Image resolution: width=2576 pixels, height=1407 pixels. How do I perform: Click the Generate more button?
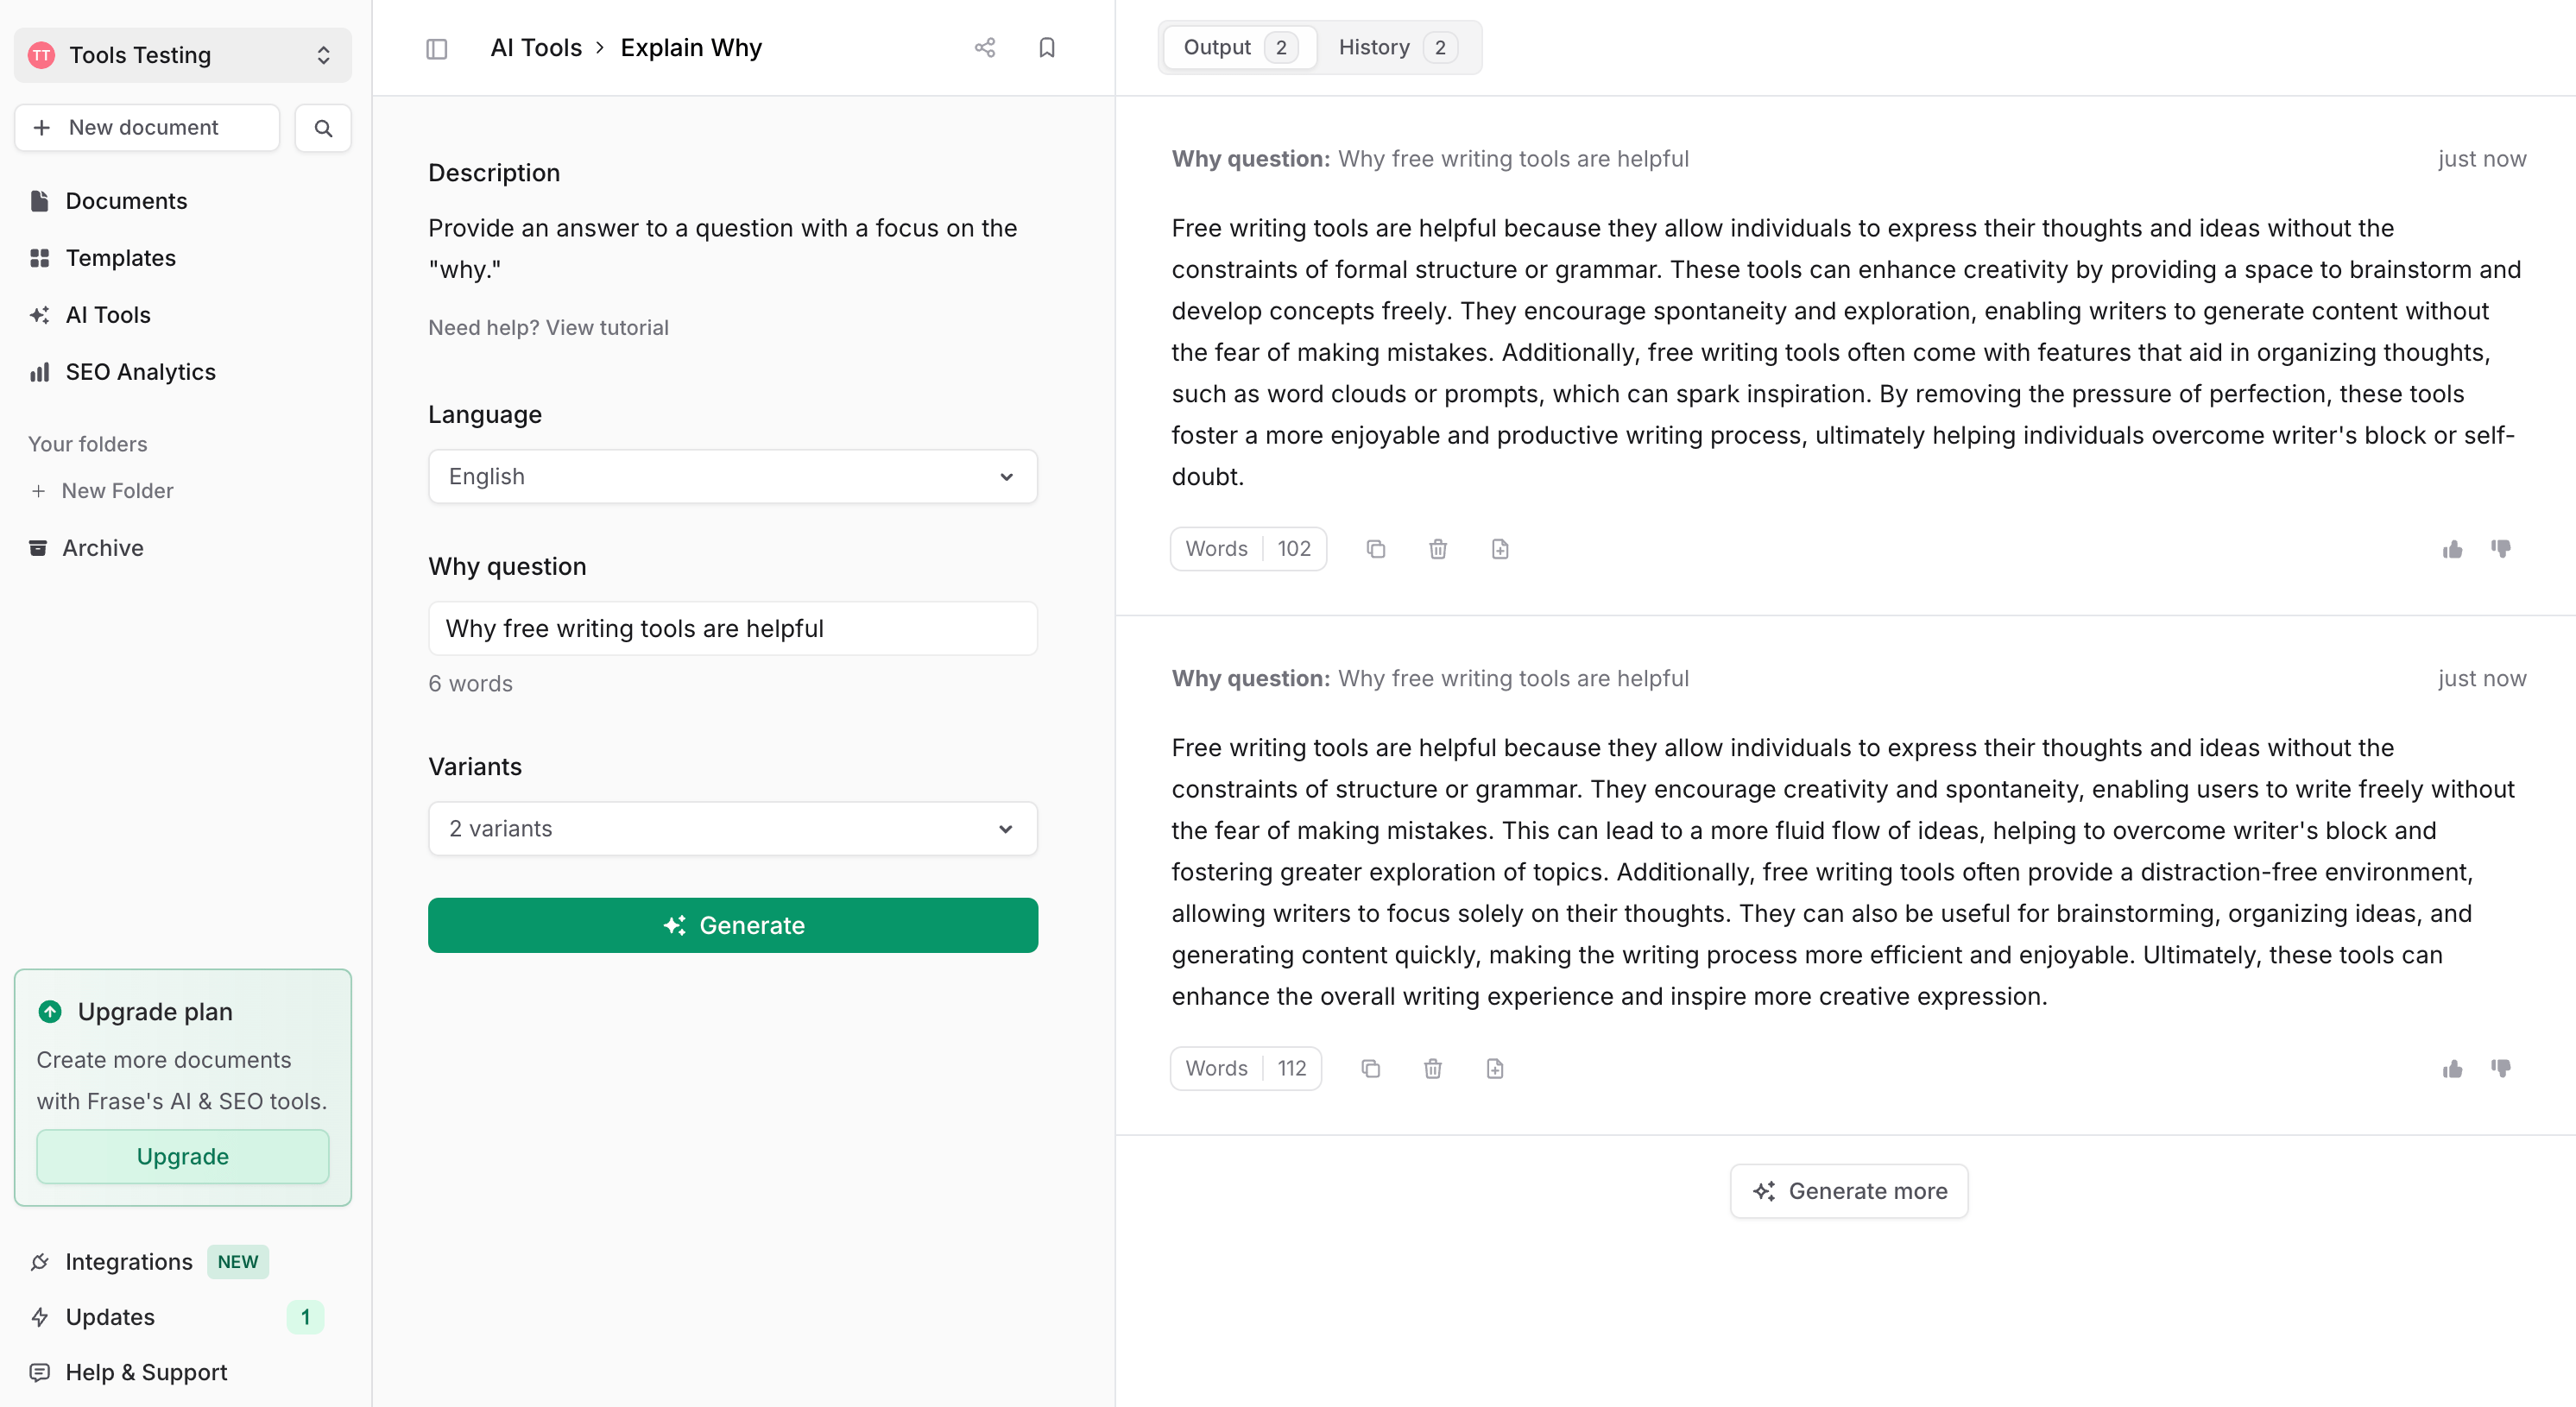[x=1848, y=1190]
